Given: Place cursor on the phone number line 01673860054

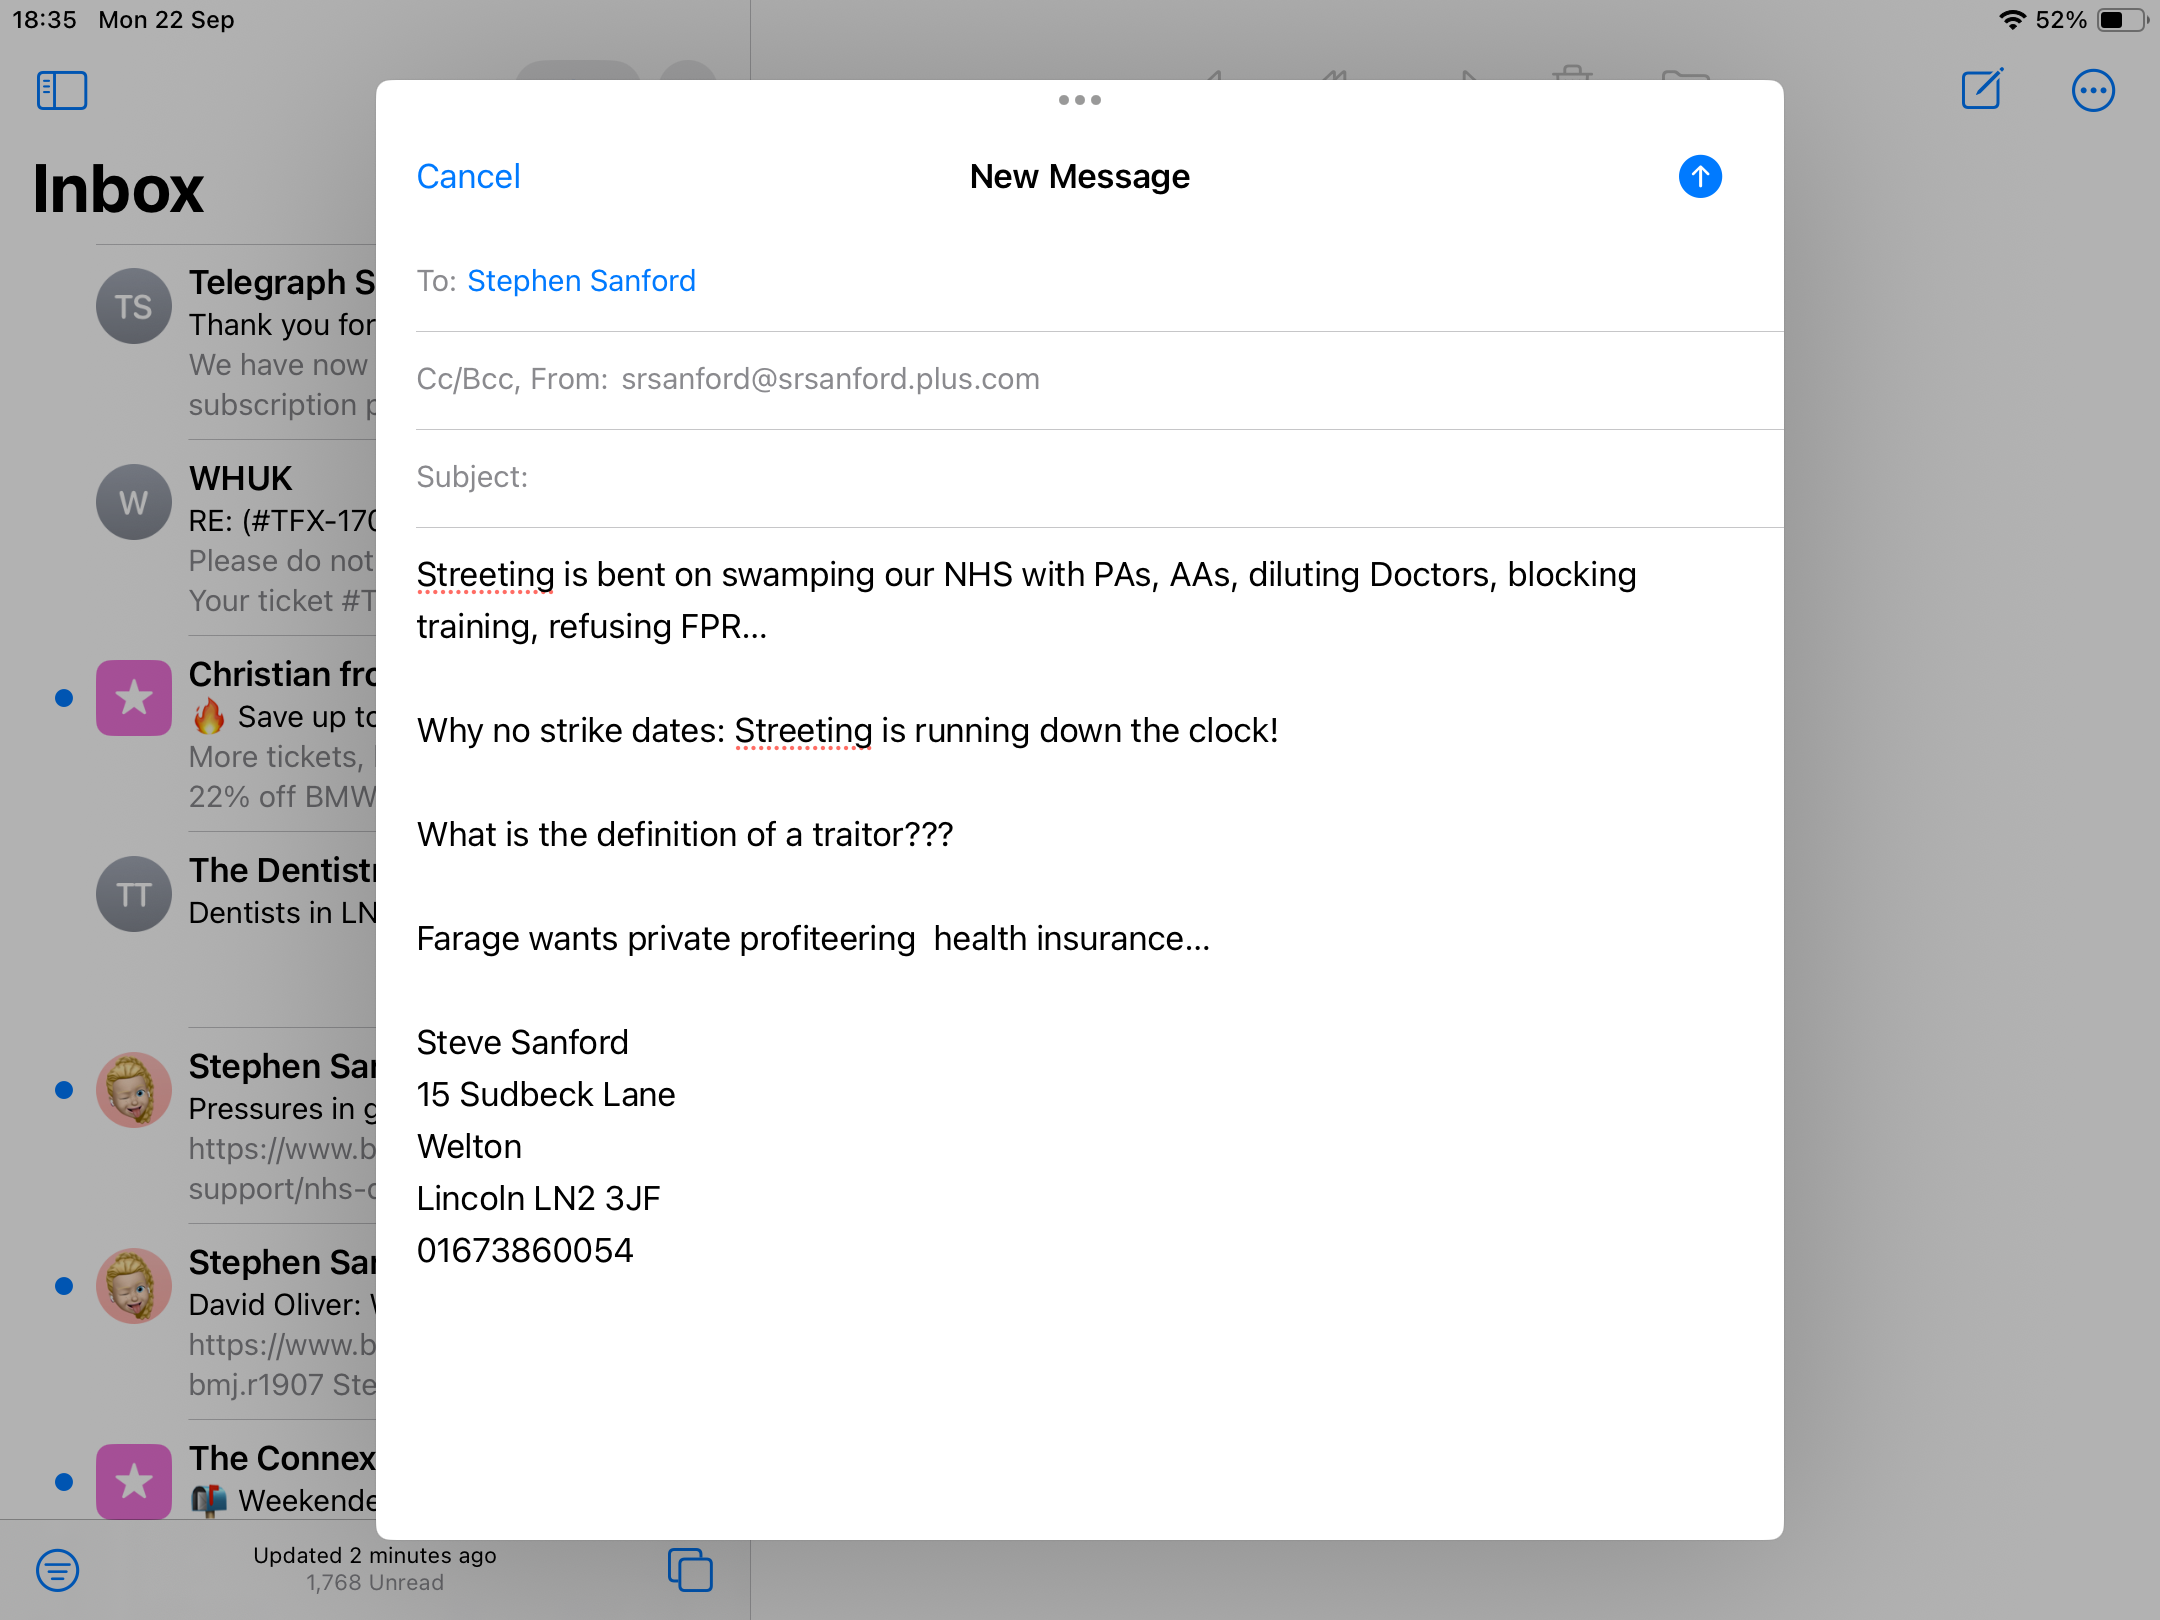Looking at the screenshot, I should click(x=525, y=1250).
